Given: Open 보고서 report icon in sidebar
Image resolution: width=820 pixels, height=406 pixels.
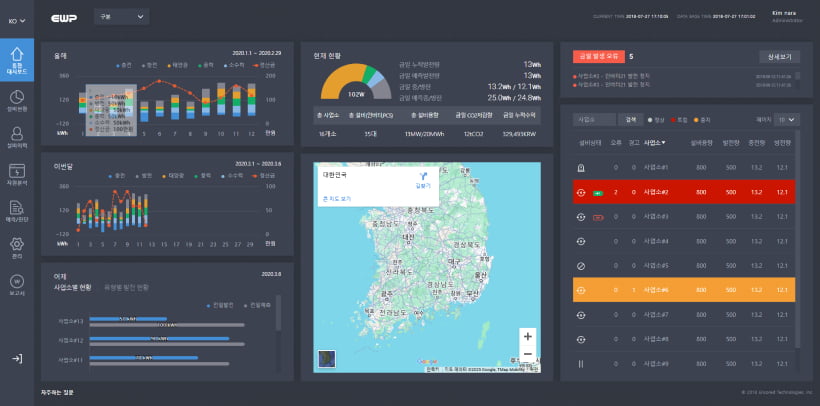Looking at the screenshot, I should (x=17, y=285).
